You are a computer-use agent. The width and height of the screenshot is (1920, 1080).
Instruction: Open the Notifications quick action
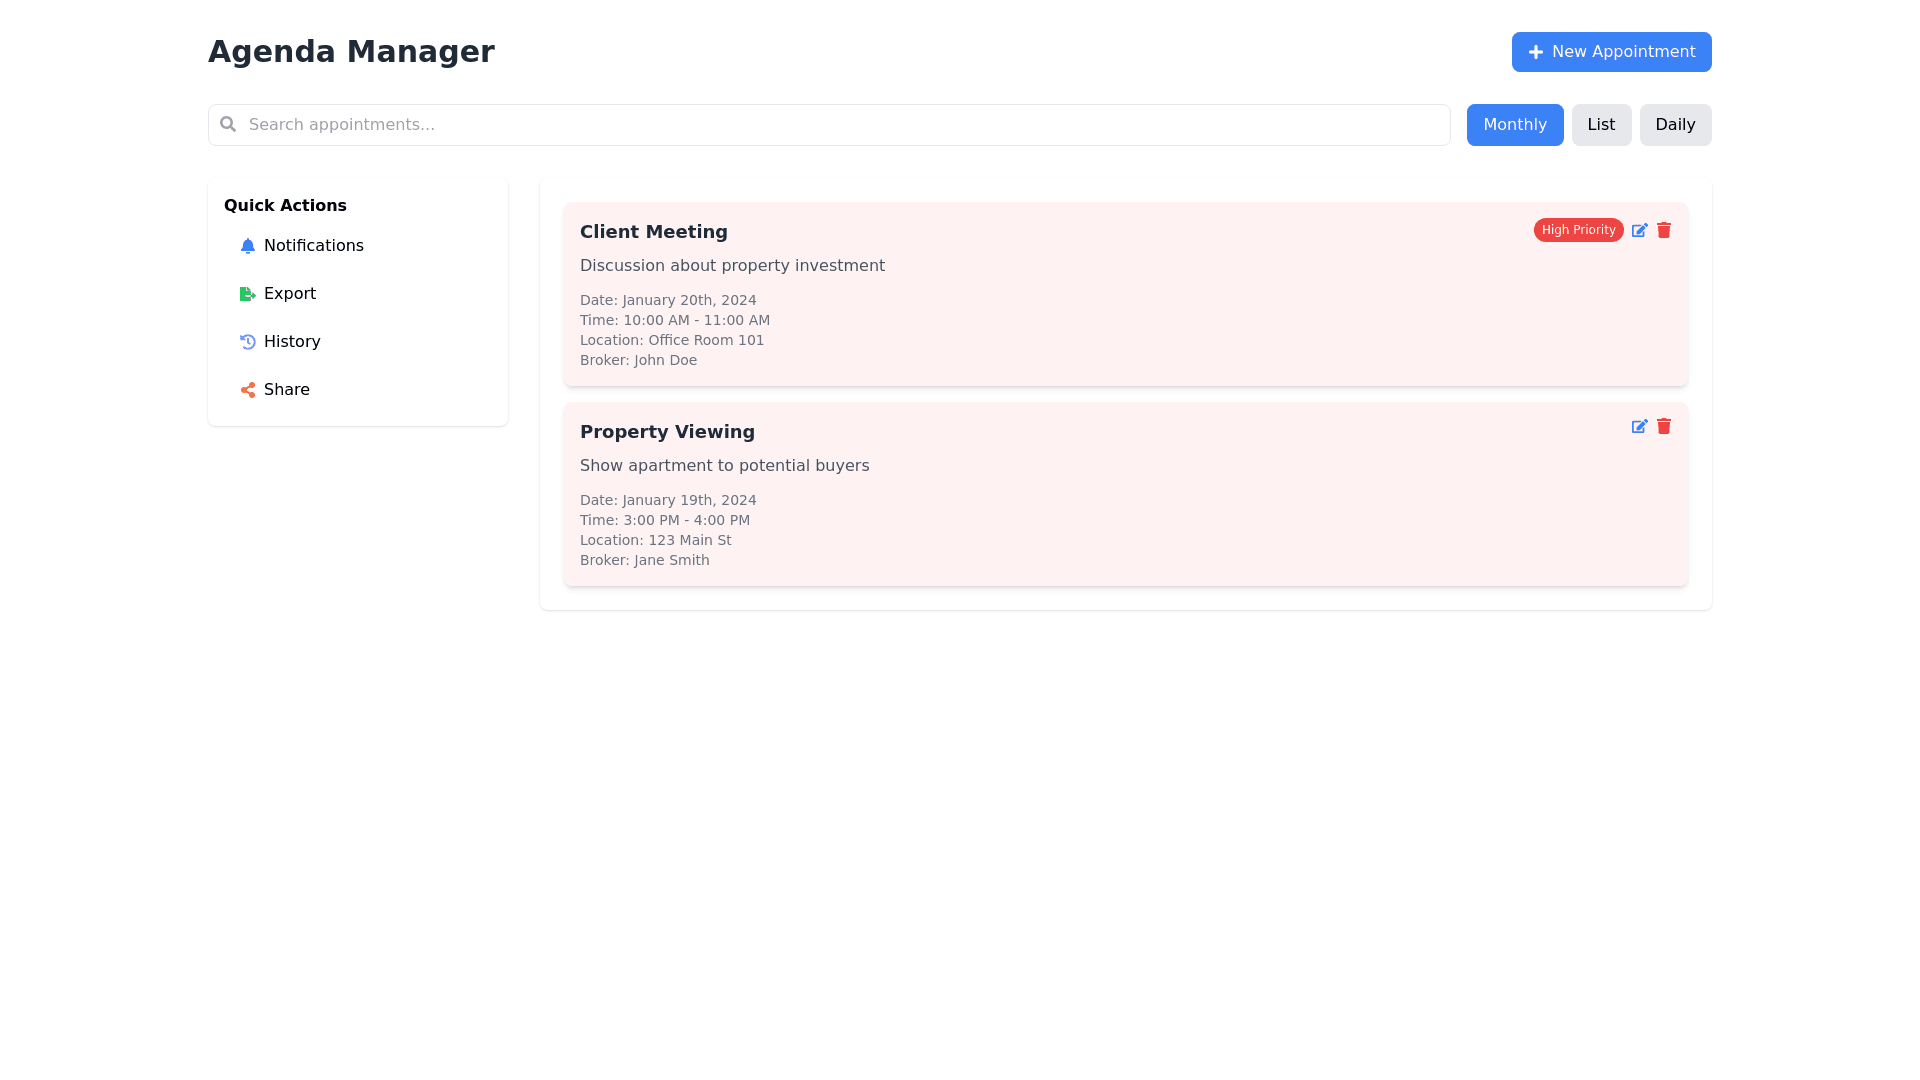pyautogui.click(x=314, y=245)
